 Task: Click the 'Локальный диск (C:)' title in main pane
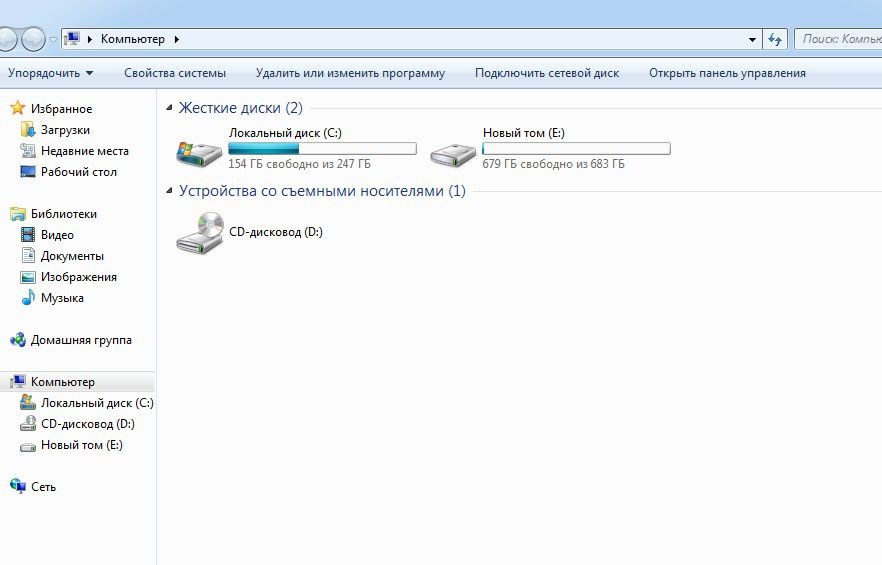285,133
